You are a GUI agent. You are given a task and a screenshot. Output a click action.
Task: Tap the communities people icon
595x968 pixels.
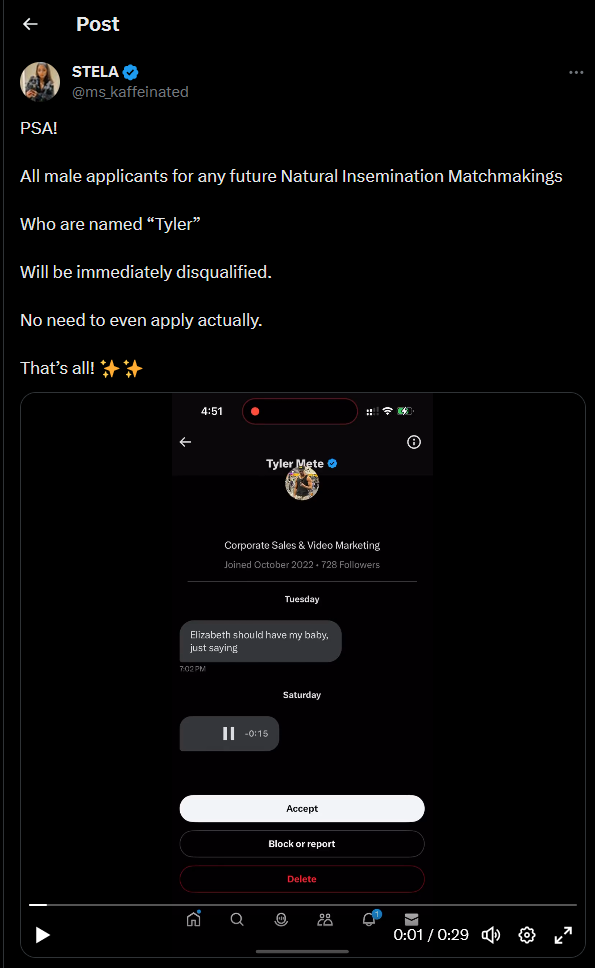point(325,920)
